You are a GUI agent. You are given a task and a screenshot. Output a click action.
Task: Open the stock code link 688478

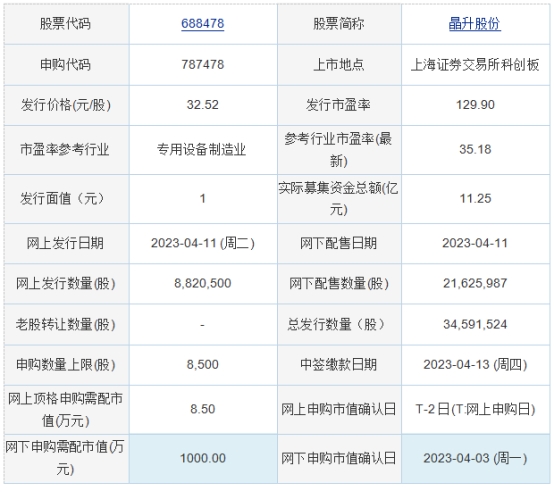coord(202,24)
